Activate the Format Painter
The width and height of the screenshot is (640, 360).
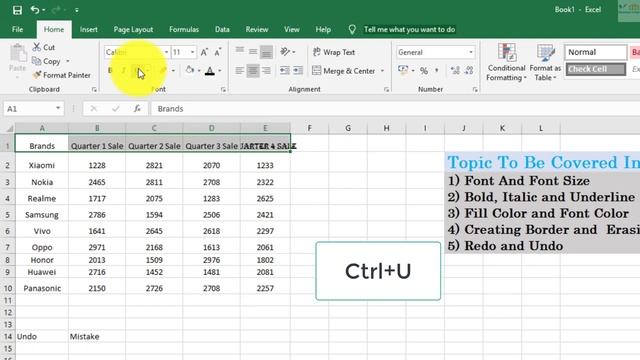tap(61, 75)
